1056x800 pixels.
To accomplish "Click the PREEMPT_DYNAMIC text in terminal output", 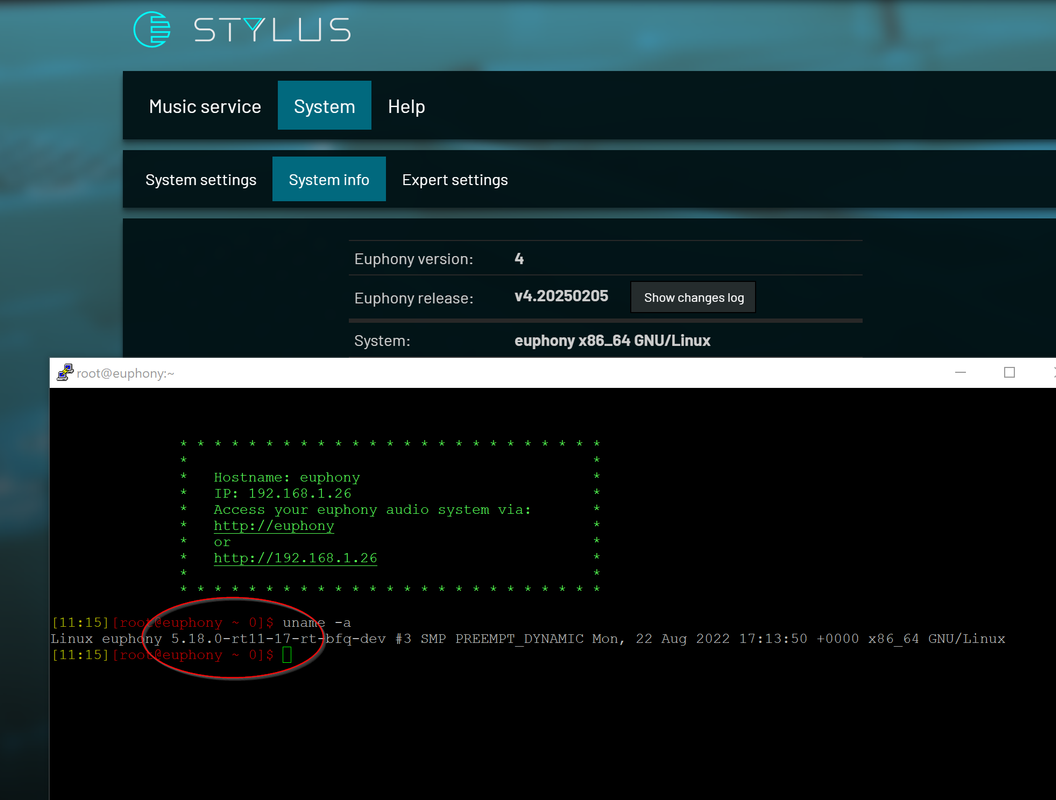I will pyautogui.click(x=519, y=639).
